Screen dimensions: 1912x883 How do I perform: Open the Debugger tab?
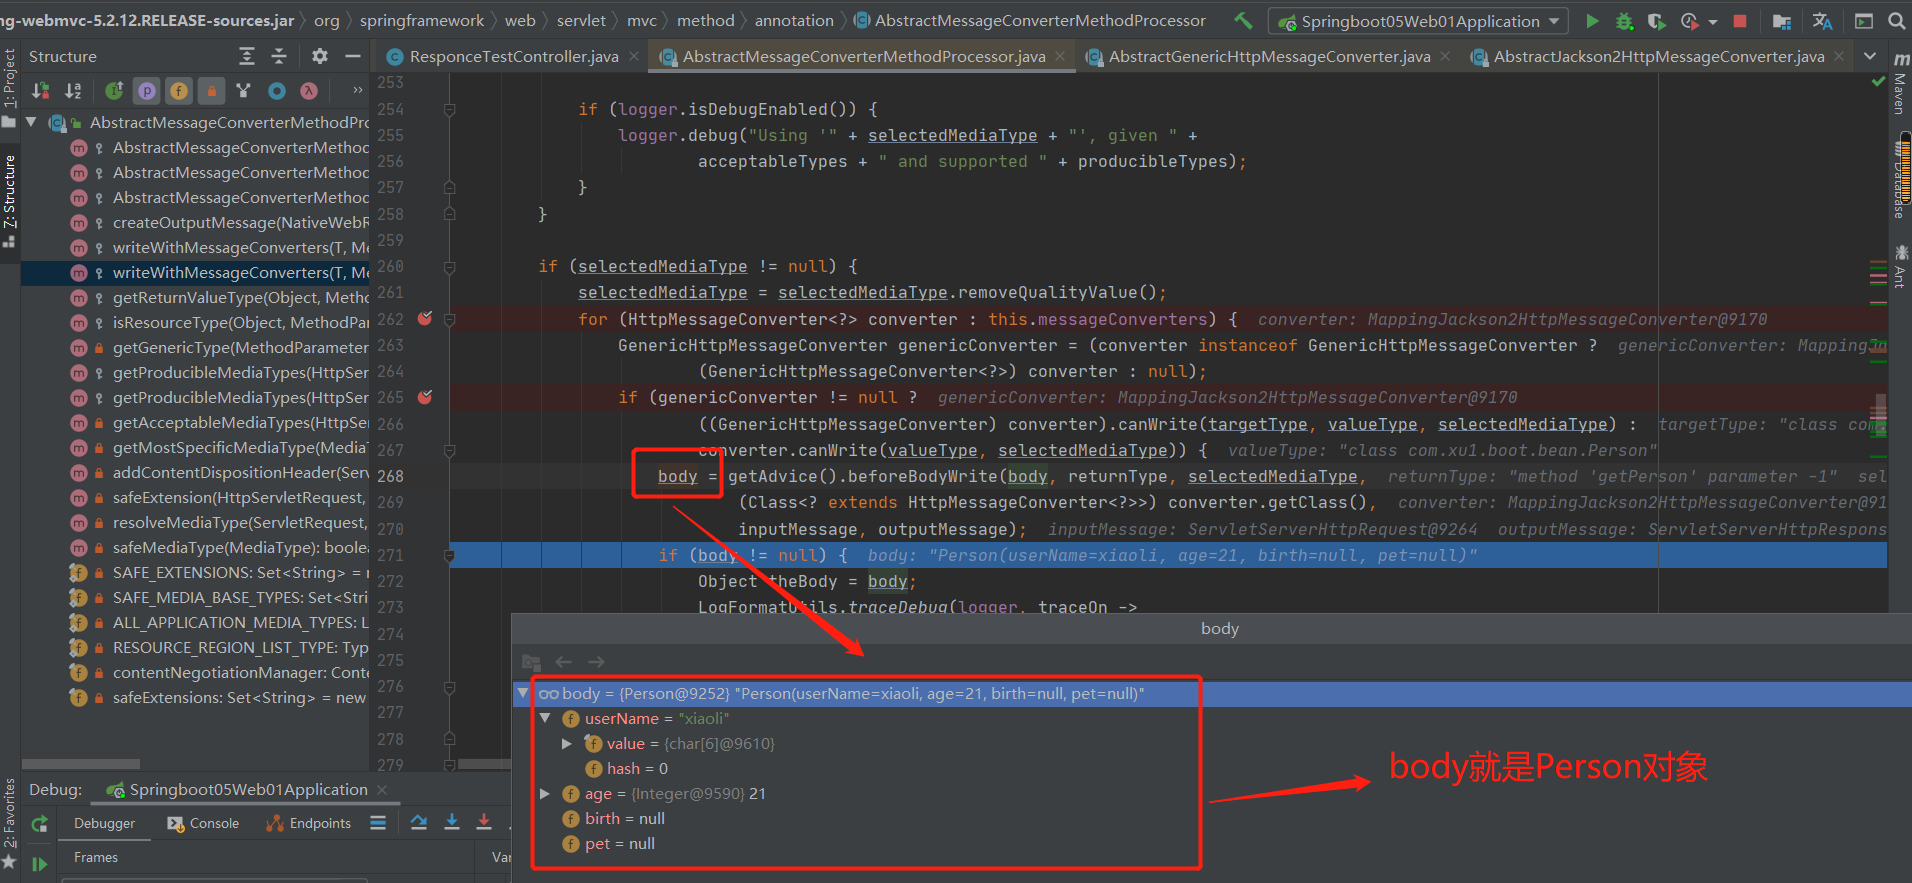click(x=104, y=823)
